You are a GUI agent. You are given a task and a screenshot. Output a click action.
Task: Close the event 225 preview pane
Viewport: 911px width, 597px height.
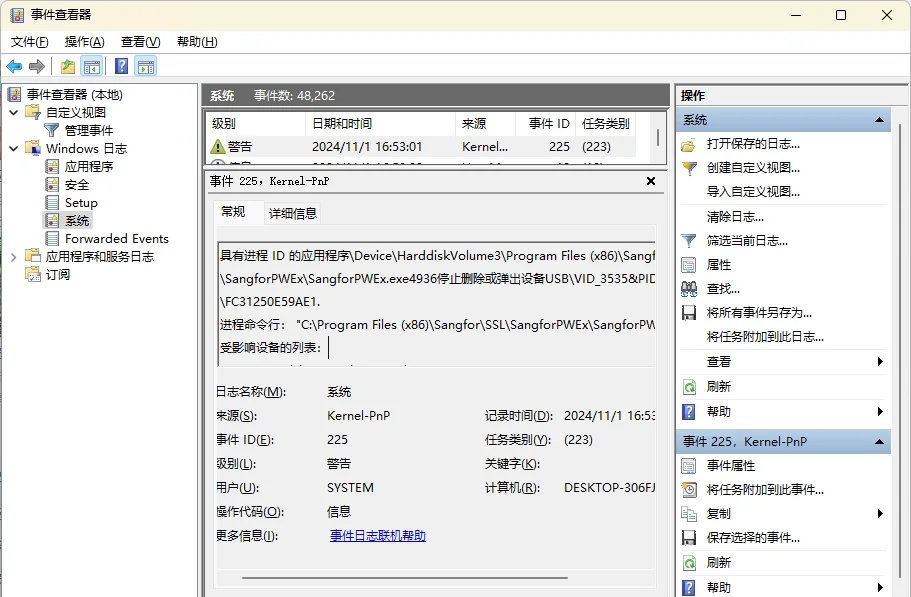click(x=651, y=181)
